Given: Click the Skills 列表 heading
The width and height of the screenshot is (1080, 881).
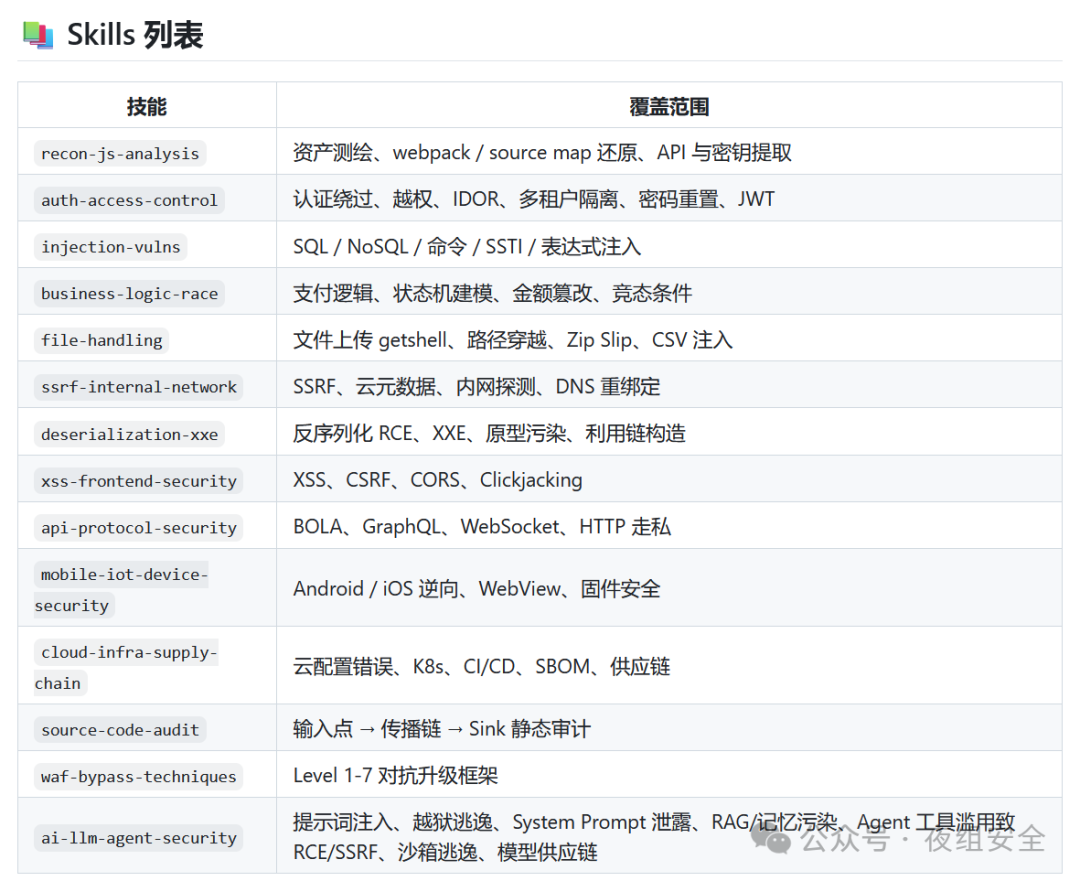Looking at the screenshot, I should 135,34.
